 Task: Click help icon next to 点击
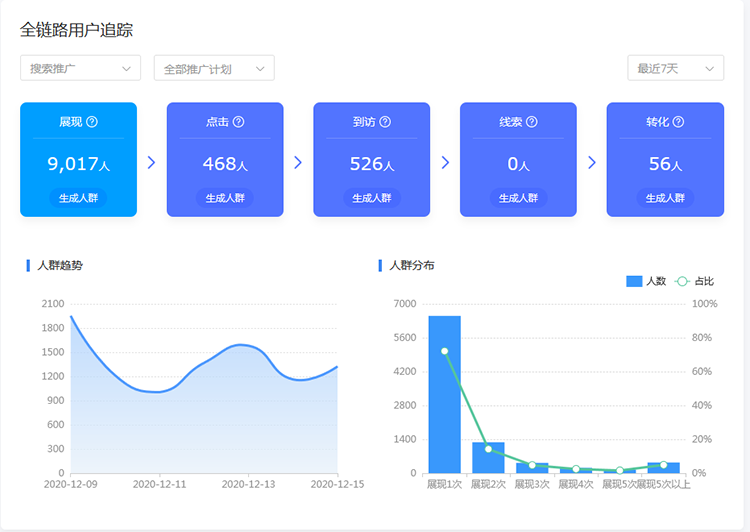[238, 122]
